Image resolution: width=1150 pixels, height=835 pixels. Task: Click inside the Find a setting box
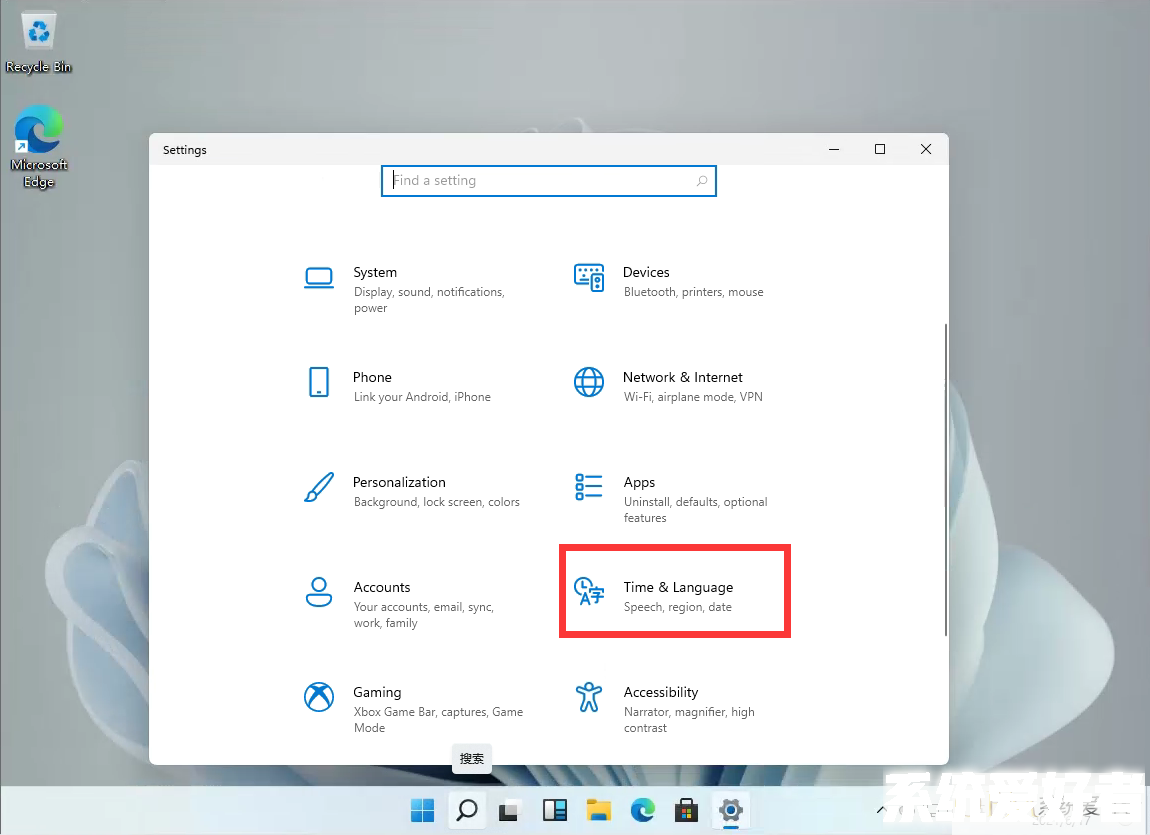[x=540, y=181]
